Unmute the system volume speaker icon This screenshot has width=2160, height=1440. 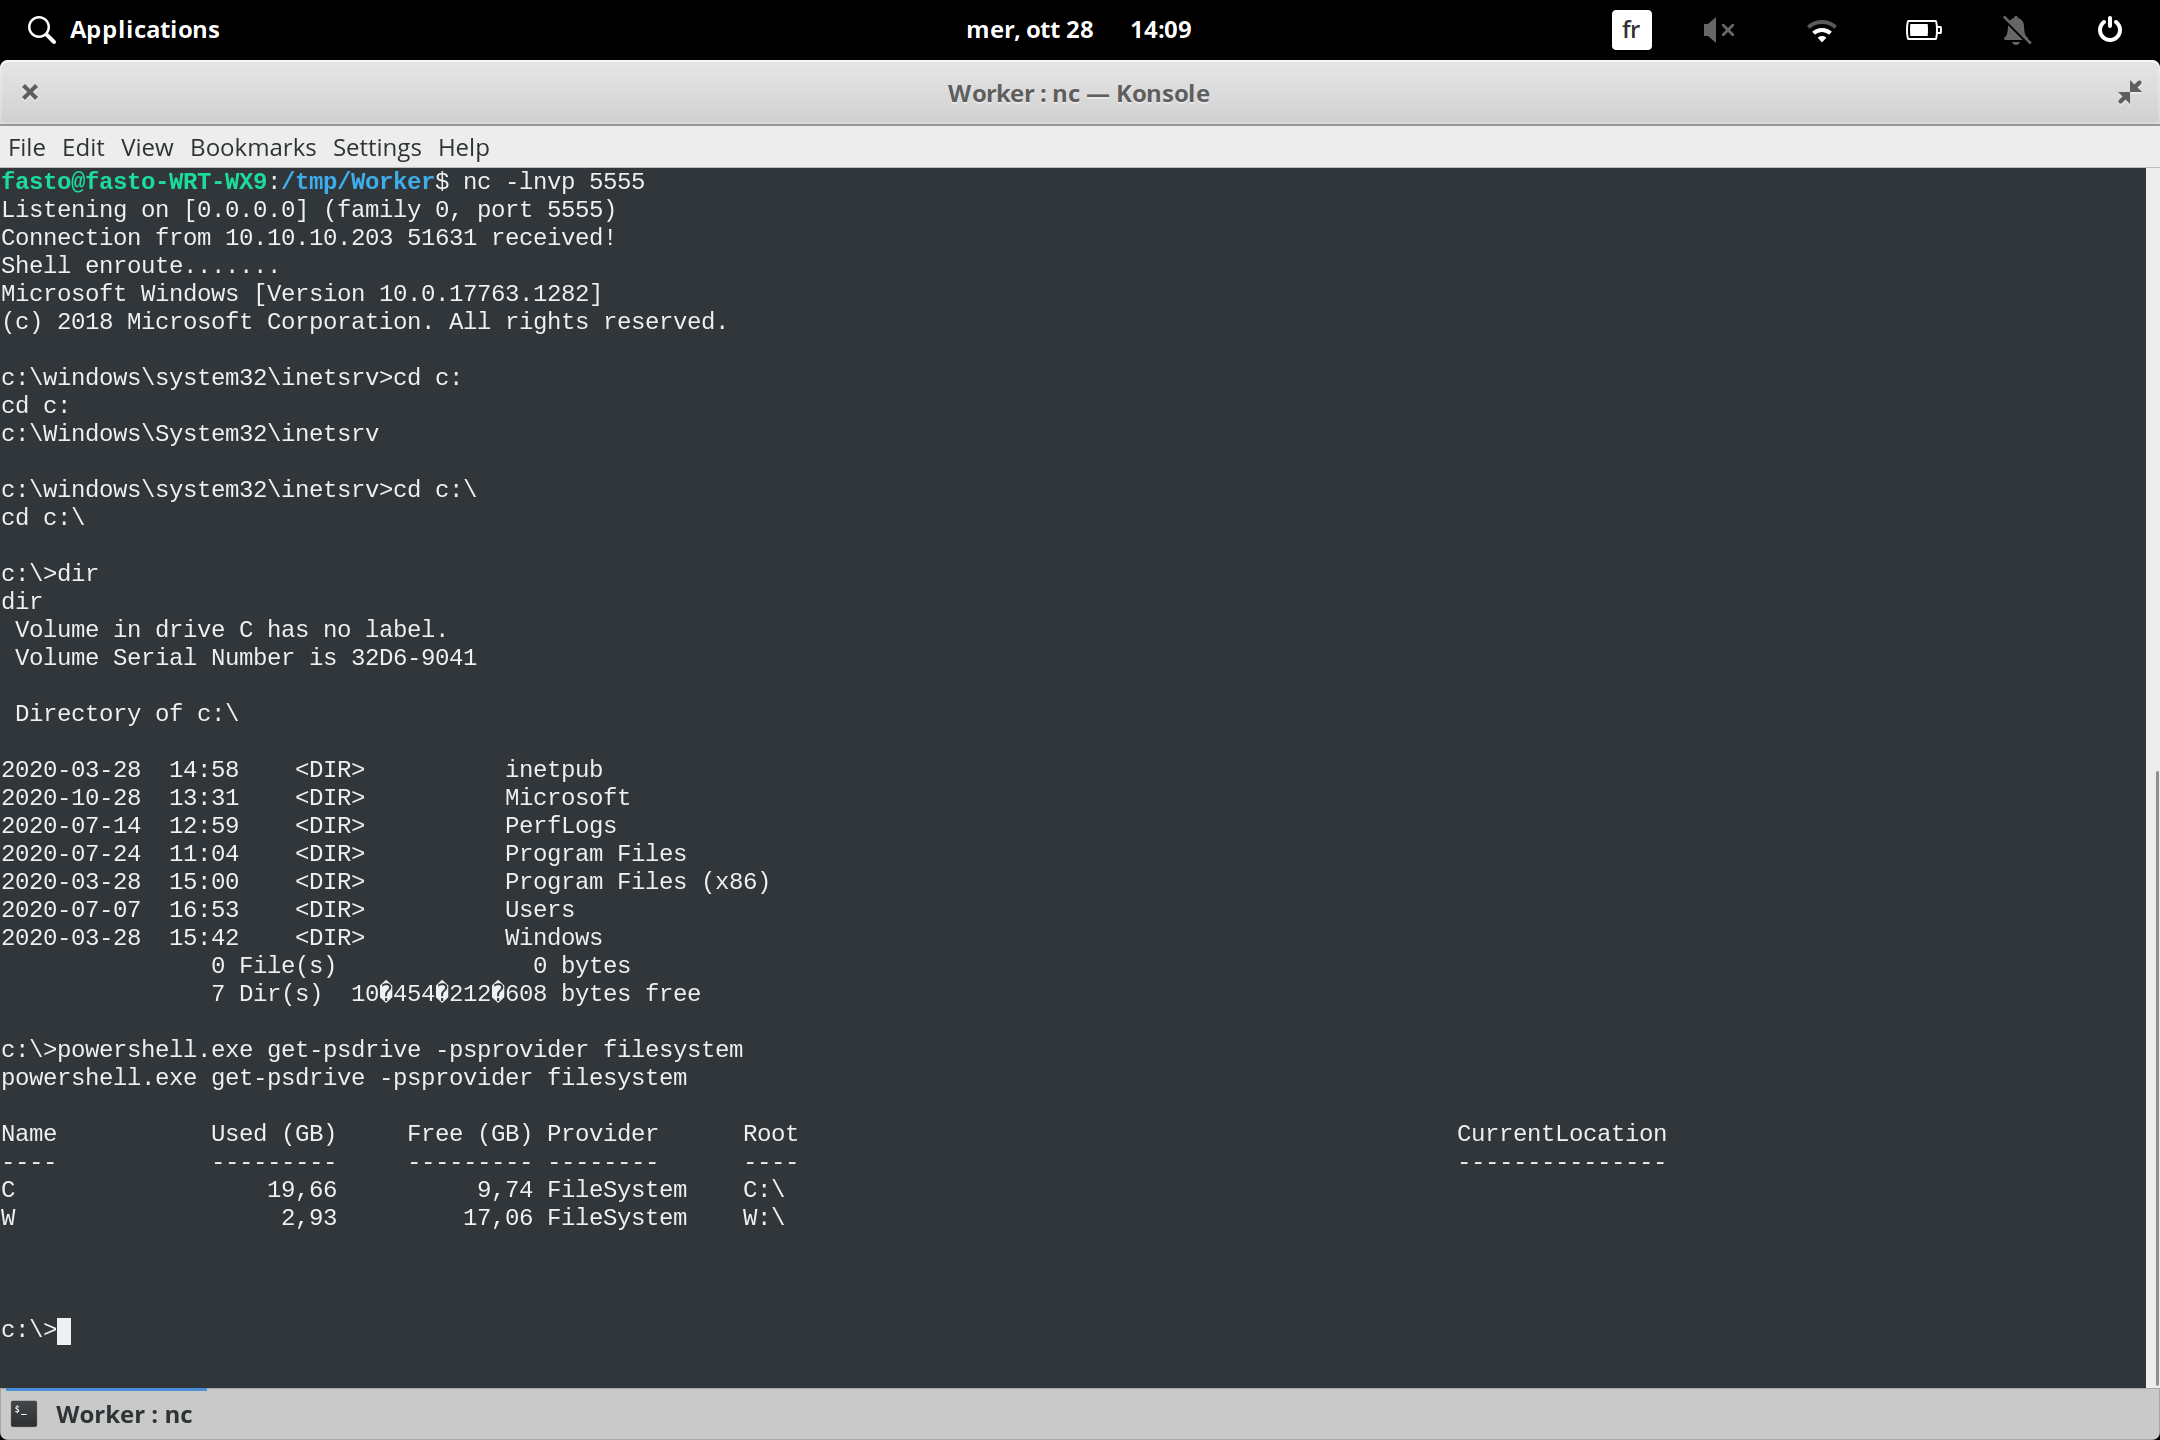(x=1720, y=29)
